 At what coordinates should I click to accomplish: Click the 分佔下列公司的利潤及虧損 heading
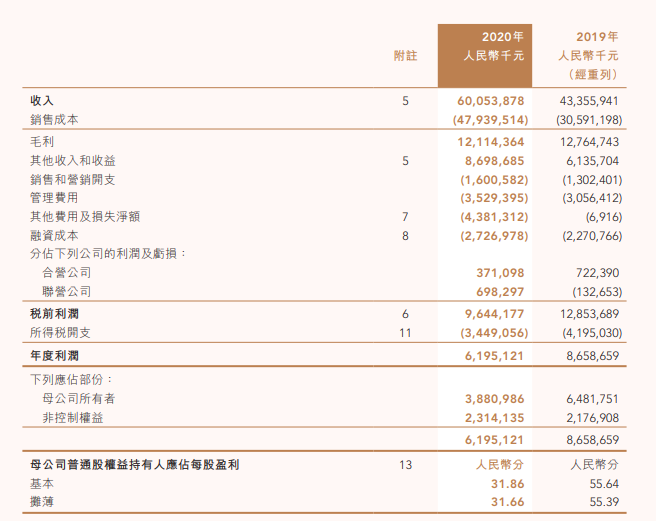pyautogui.click(x=108, y=254)
